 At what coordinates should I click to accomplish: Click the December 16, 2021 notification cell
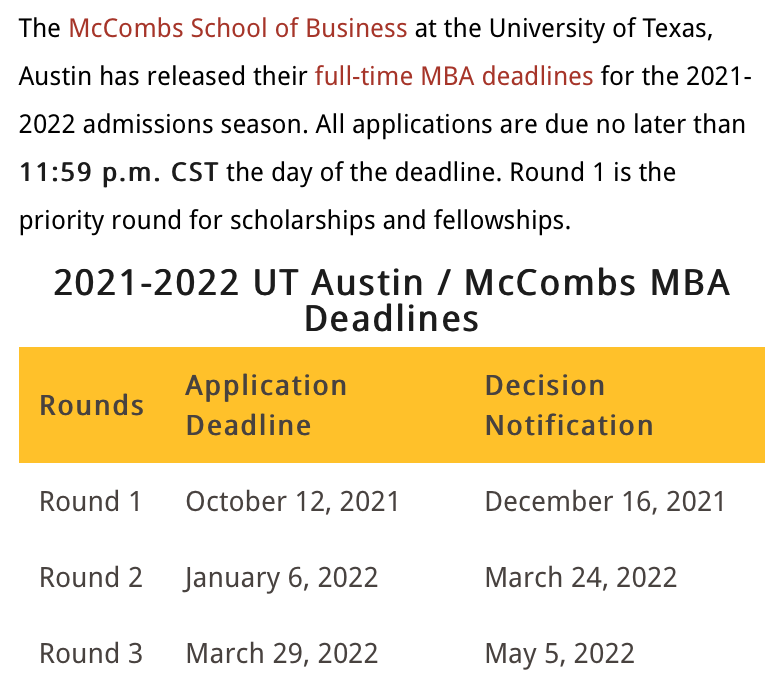[x=605, y=502]
